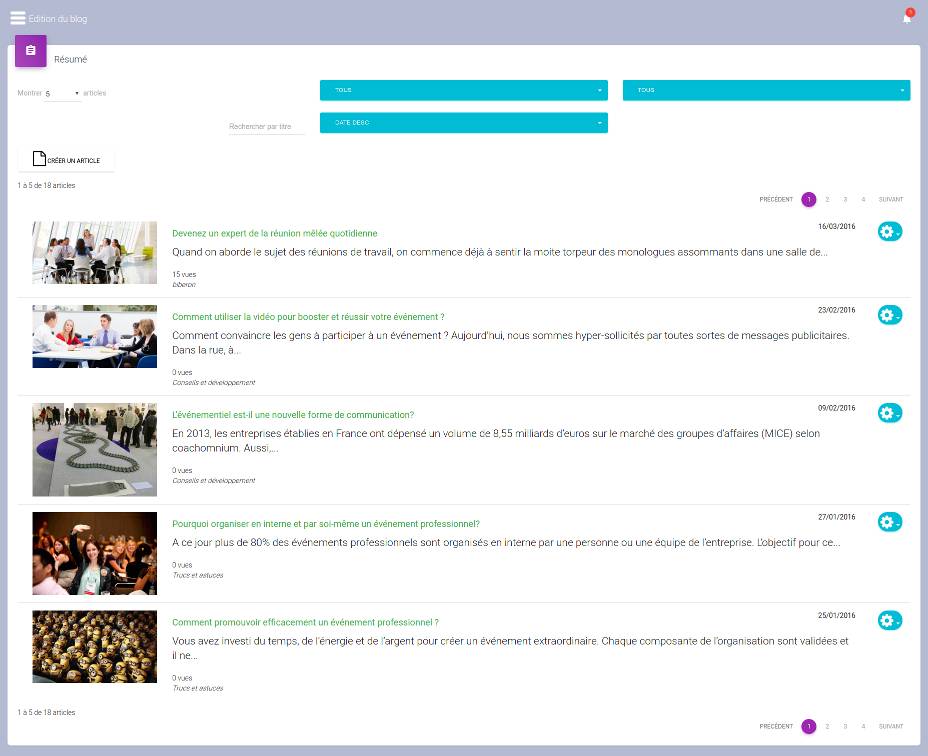928x756 pixels.
Task: Open article Comment utiliser la vidéo pour booster
Action: pyautogui.click(x=308, y=317)
